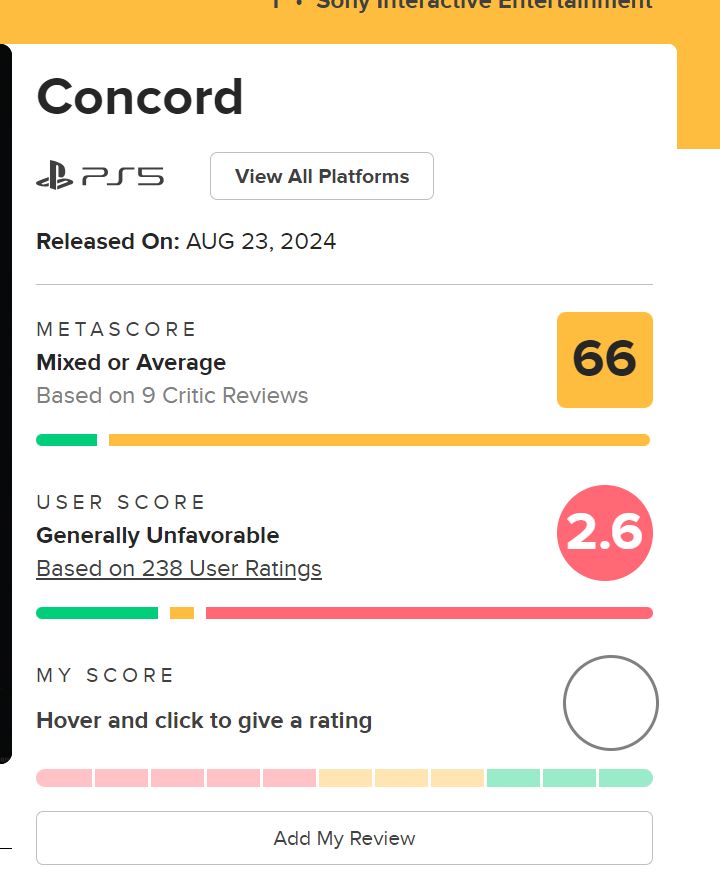Open the View All Platforms list
The width and height of the screenshot is (720, 882).
tap(322, 176)
